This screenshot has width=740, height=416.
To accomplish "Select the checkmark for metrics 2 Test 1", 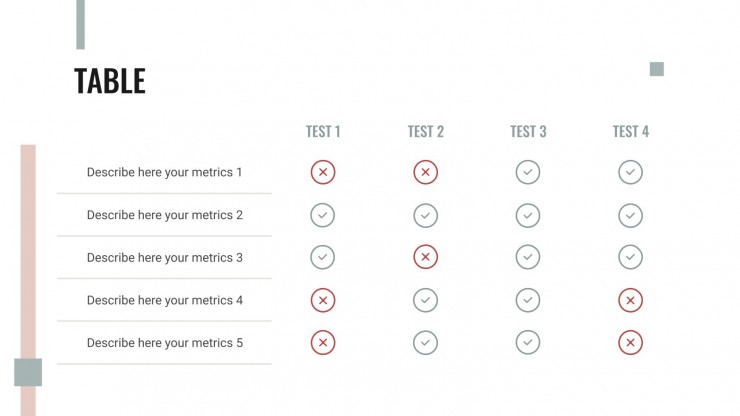I will click(x=323, y=215).
